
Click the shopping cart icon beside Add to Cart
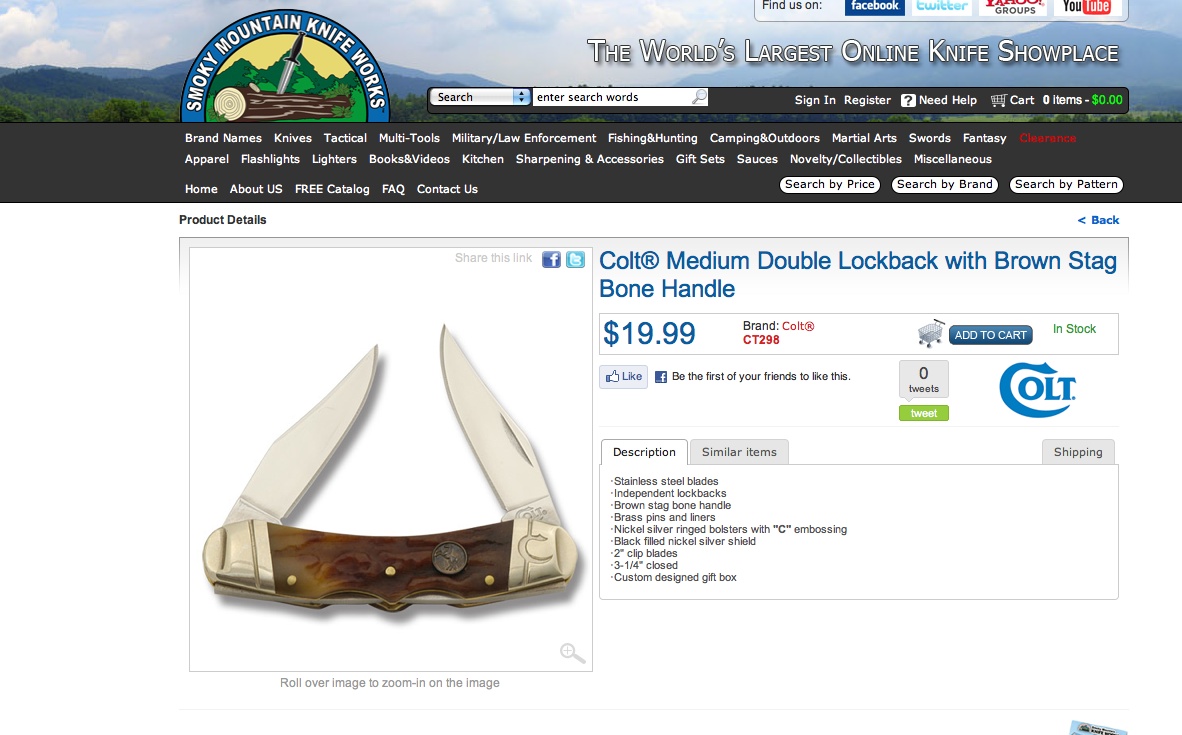[931, 332]
